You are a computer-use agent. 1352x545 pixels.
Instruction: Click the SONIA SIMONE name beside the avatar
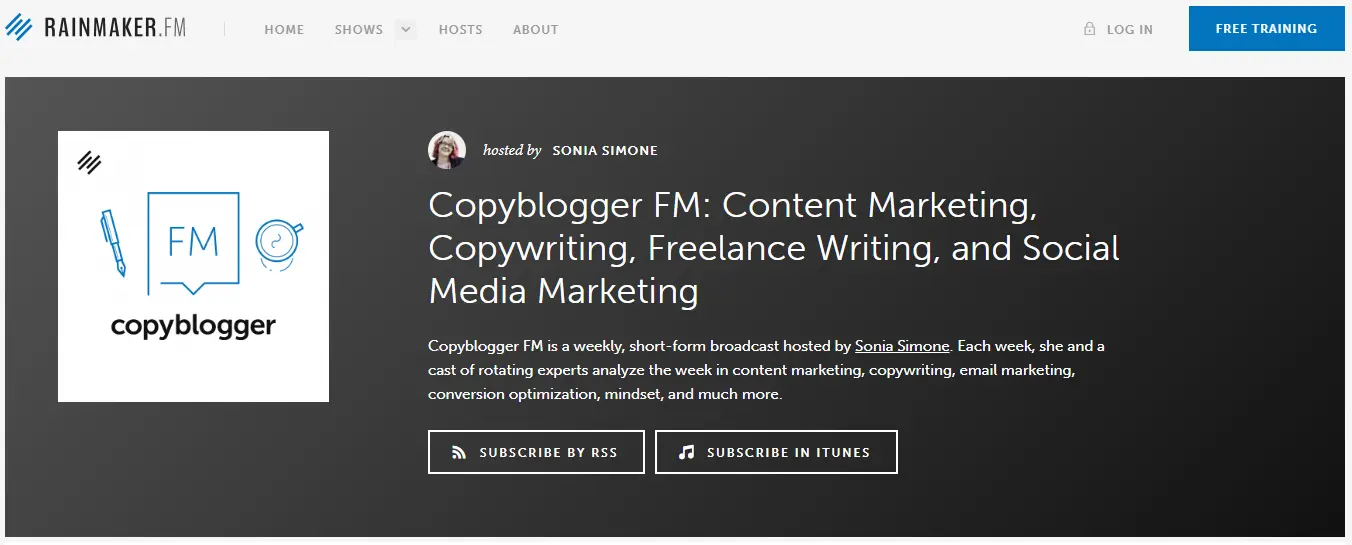(605, 151)
